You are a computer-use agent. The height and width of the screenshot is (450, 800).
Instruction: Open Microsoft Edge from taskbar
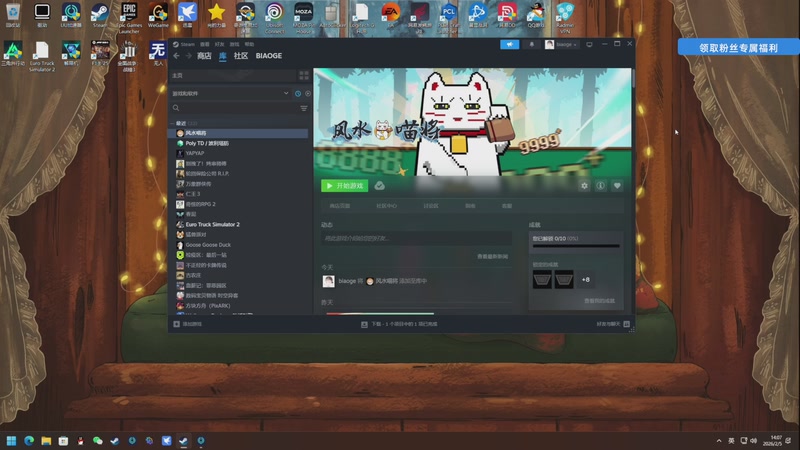[29, 441]
